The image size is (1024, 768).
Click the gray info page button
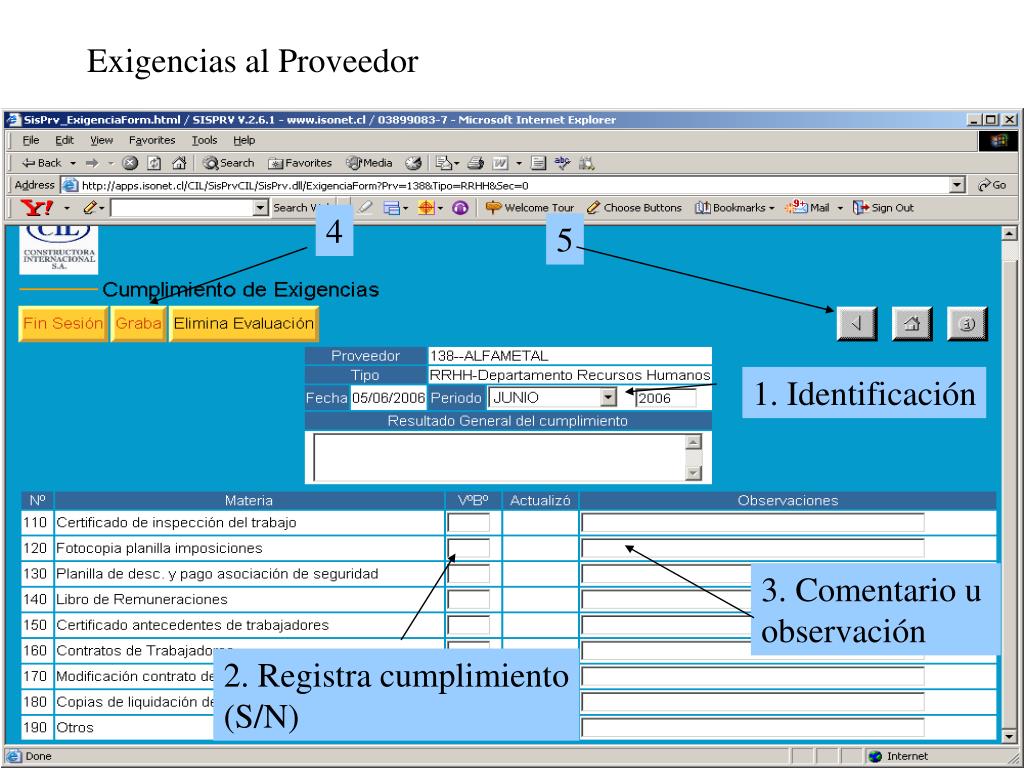(967, 323)
